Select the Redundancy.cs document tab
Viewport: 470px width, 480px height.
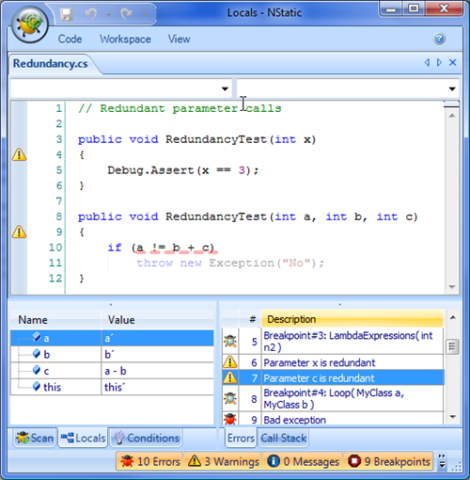coord(51,63)
